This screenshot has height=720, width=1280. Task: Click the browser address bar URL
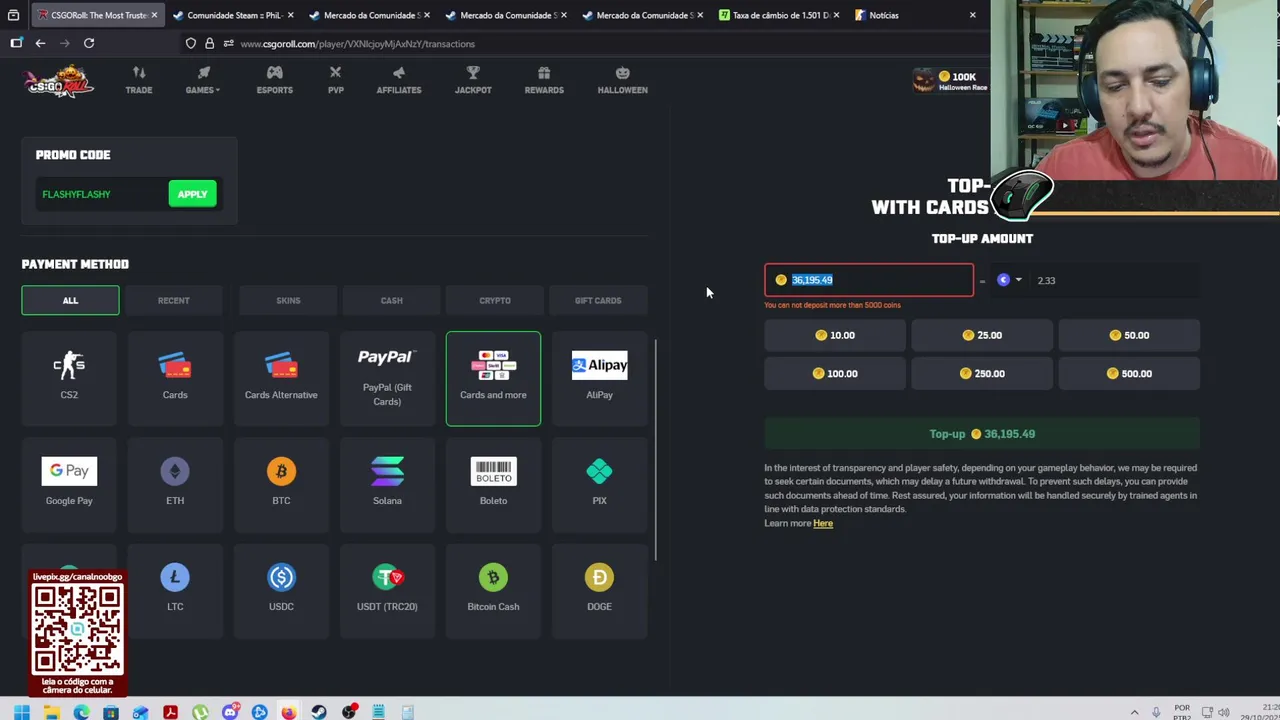point(357,44)
